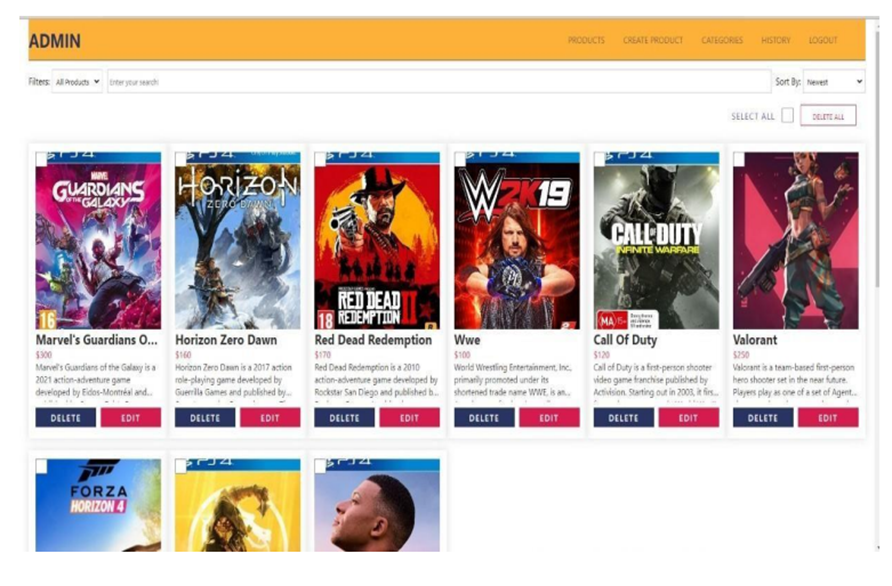This screenshot has width=892, height=586.
Task: Check the Horizon Zero Dawn product checkbox
Action: click(x=181, y=159)
